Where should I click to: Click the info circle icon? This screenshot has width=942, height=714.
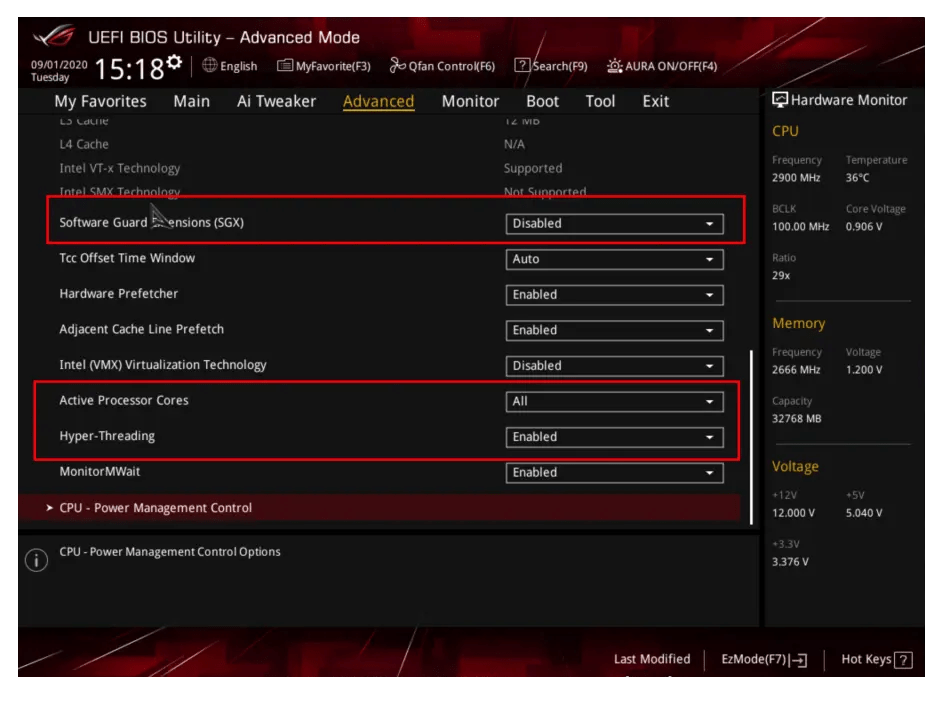[x=37, y=560]
